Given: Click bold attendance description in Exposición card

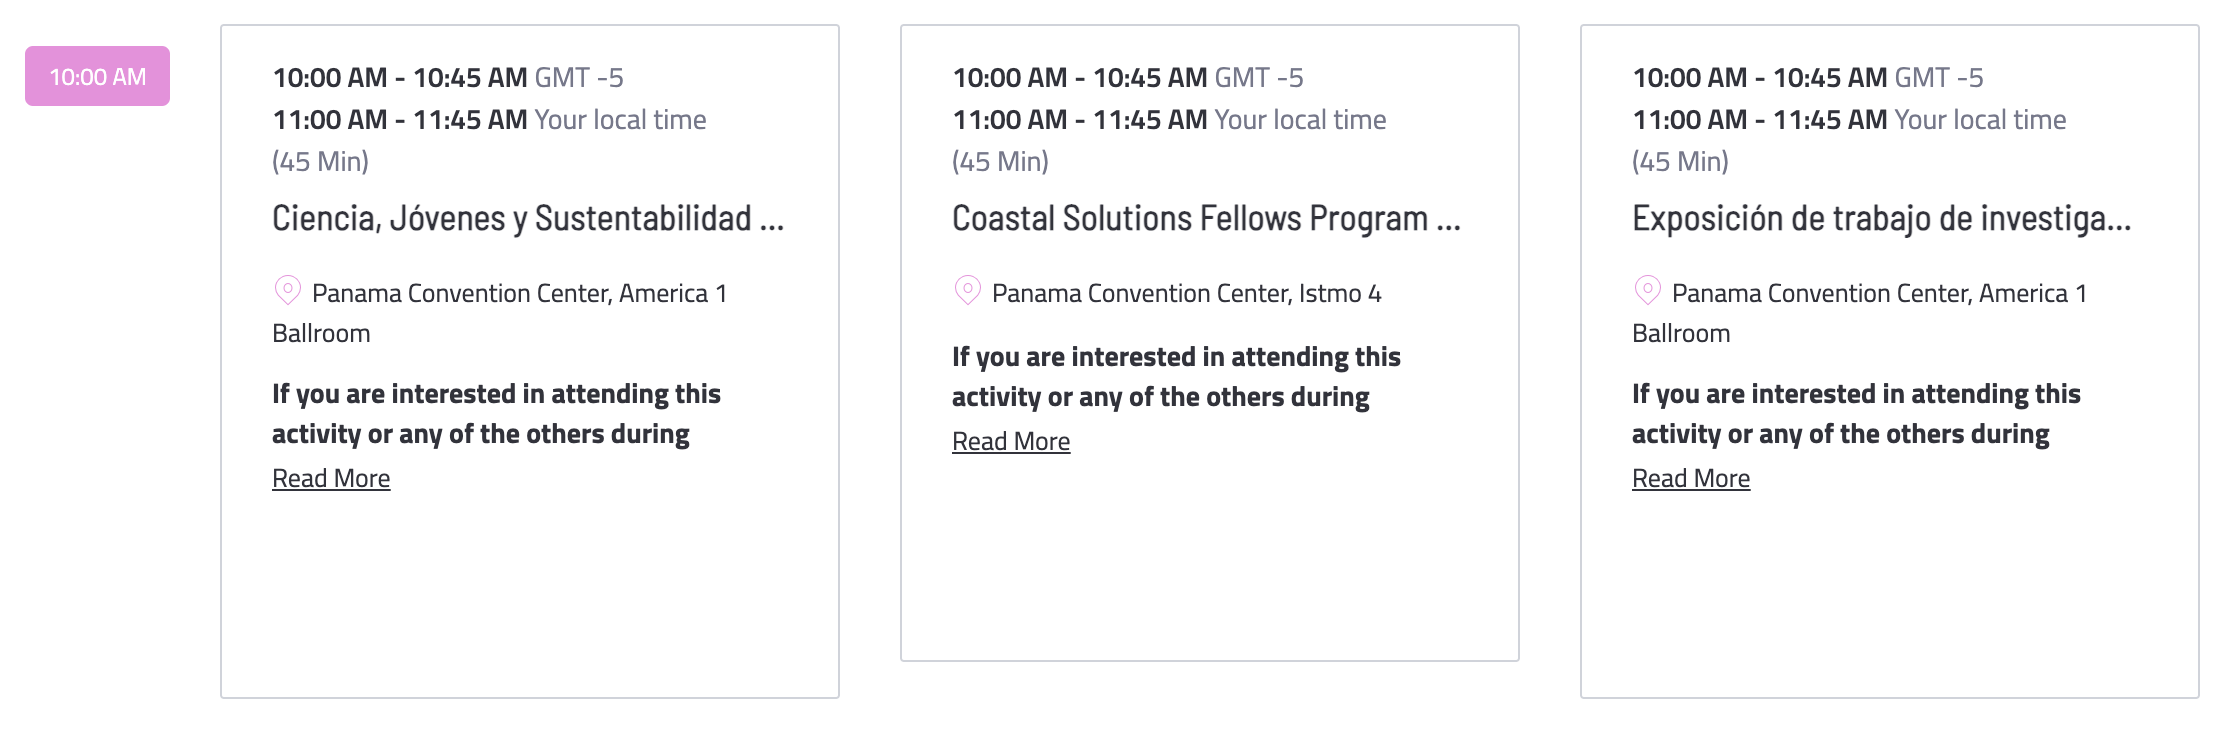Looking at the screenshot, I should [x=1856, y=414].
